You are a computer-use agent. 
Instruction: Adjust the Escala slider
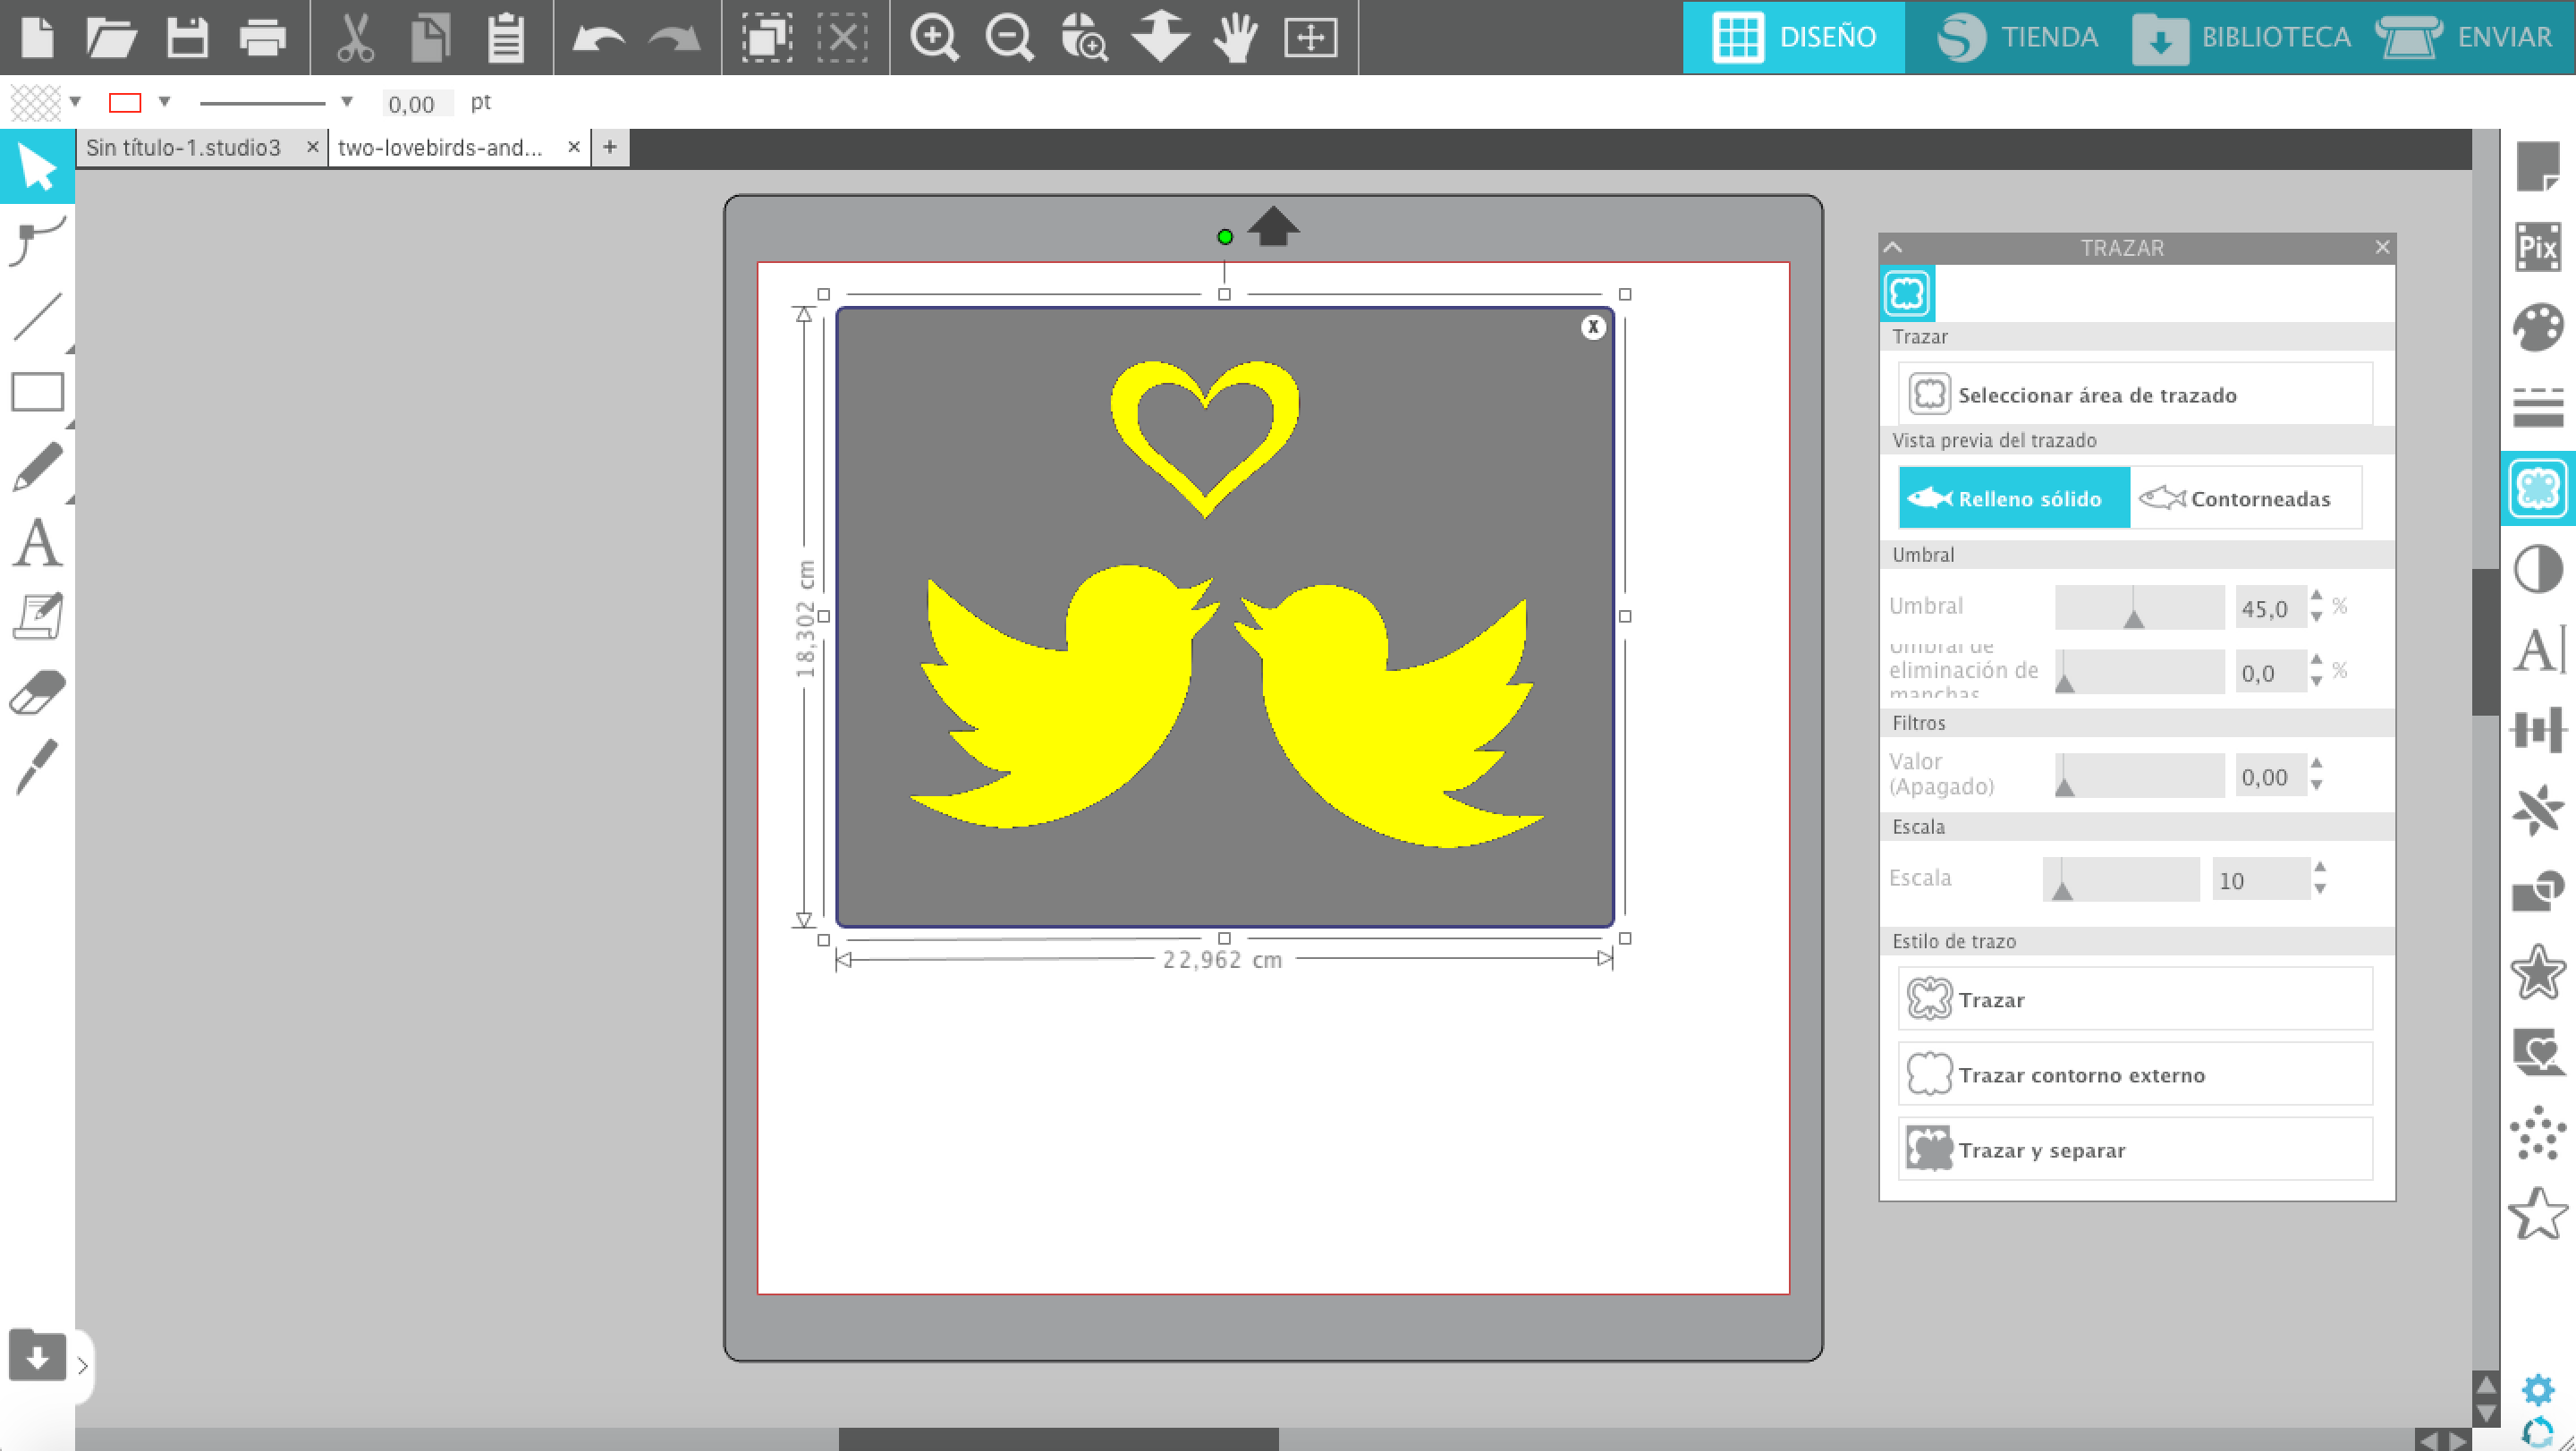(x=2121, y=880)
